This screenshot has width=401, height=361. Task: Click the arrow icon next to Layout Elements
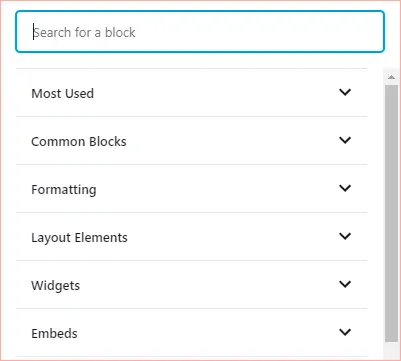(x=345, y=236)
